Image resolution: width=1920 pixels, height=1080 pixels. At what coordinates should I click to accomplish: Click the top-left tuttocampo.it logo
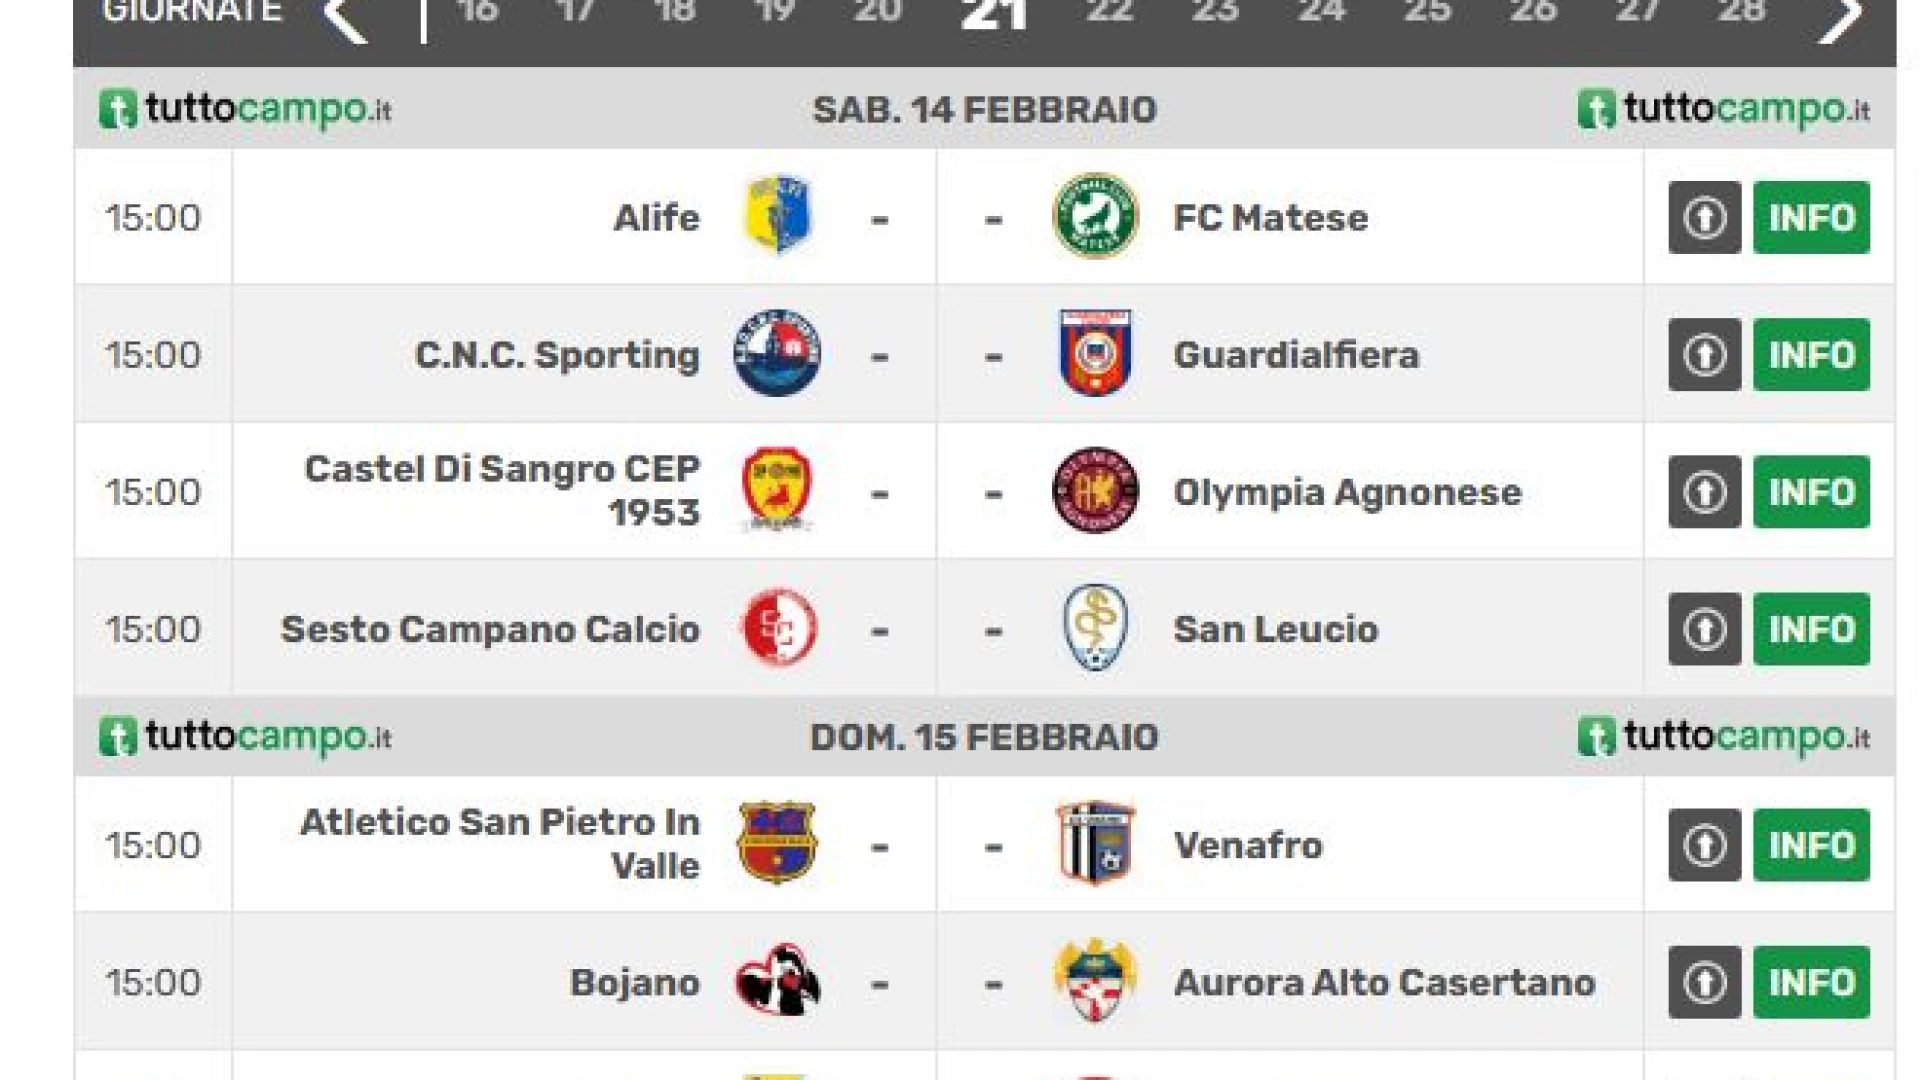tap(245, 109)
